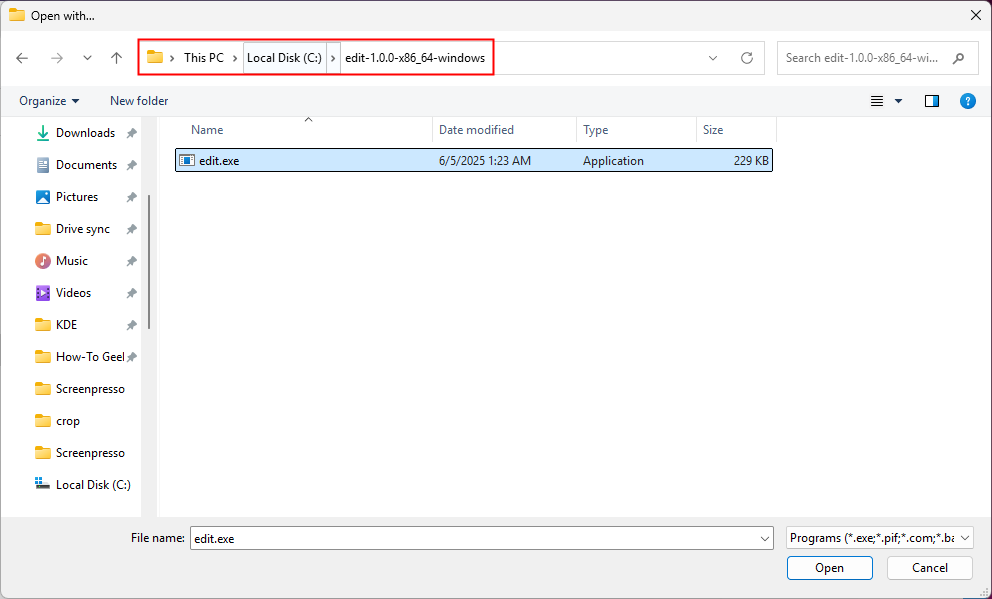Select Local Disk (C:) breadcrumb segment

[284, 58]
